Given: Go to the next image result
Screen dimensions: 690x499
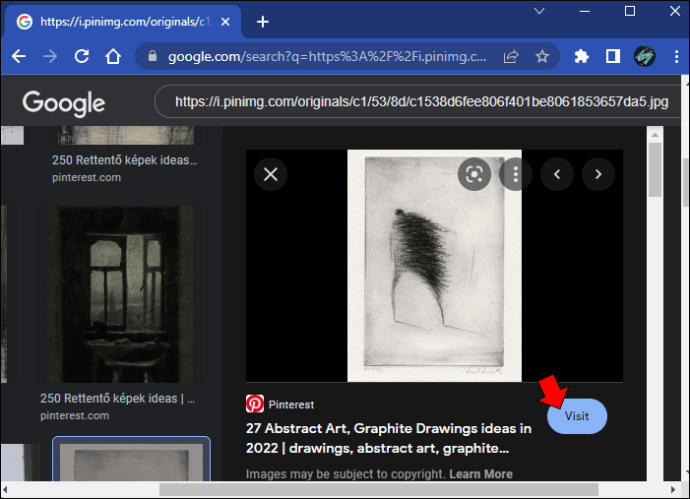Looking at the screenshot, I should pos(598,174).
